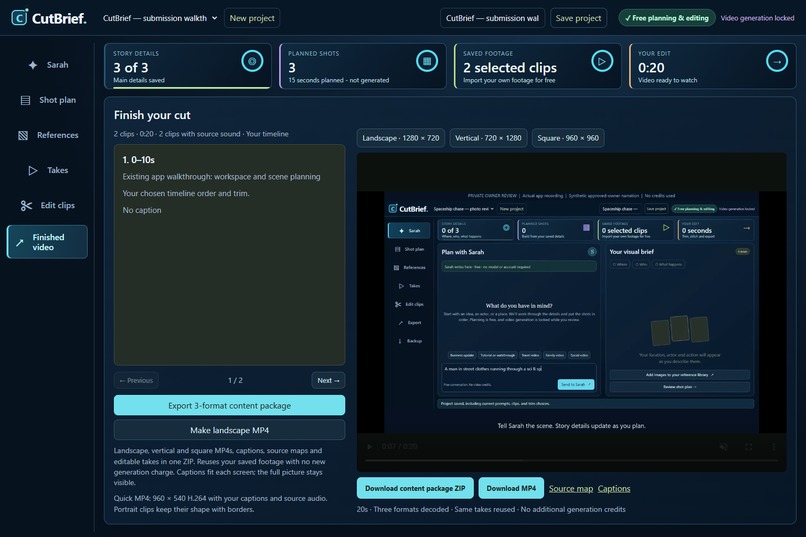Viewport: 806px width, 537px height.
Task: Open the Saved Footage play icon
Action: (602, 61)
